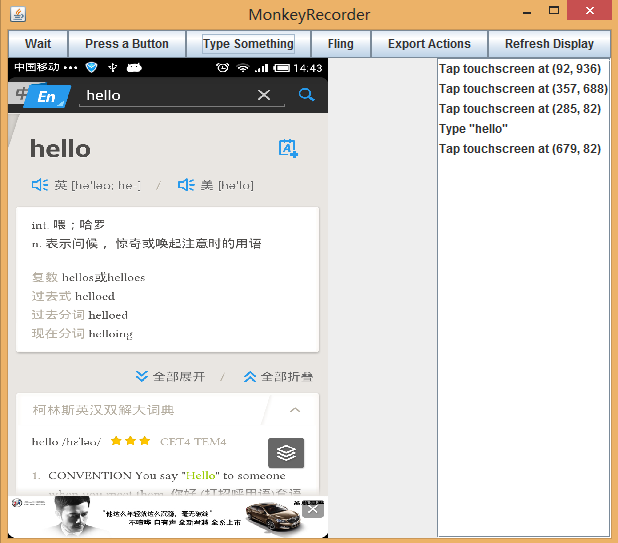Expand all sections with 全部展开
This screenshot has height=543, width=618.
[170, 376]
